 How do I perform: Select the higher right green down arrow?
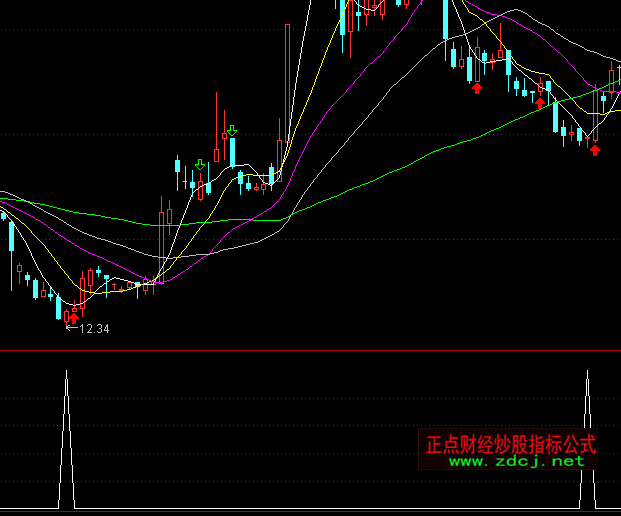coord(231,130)
